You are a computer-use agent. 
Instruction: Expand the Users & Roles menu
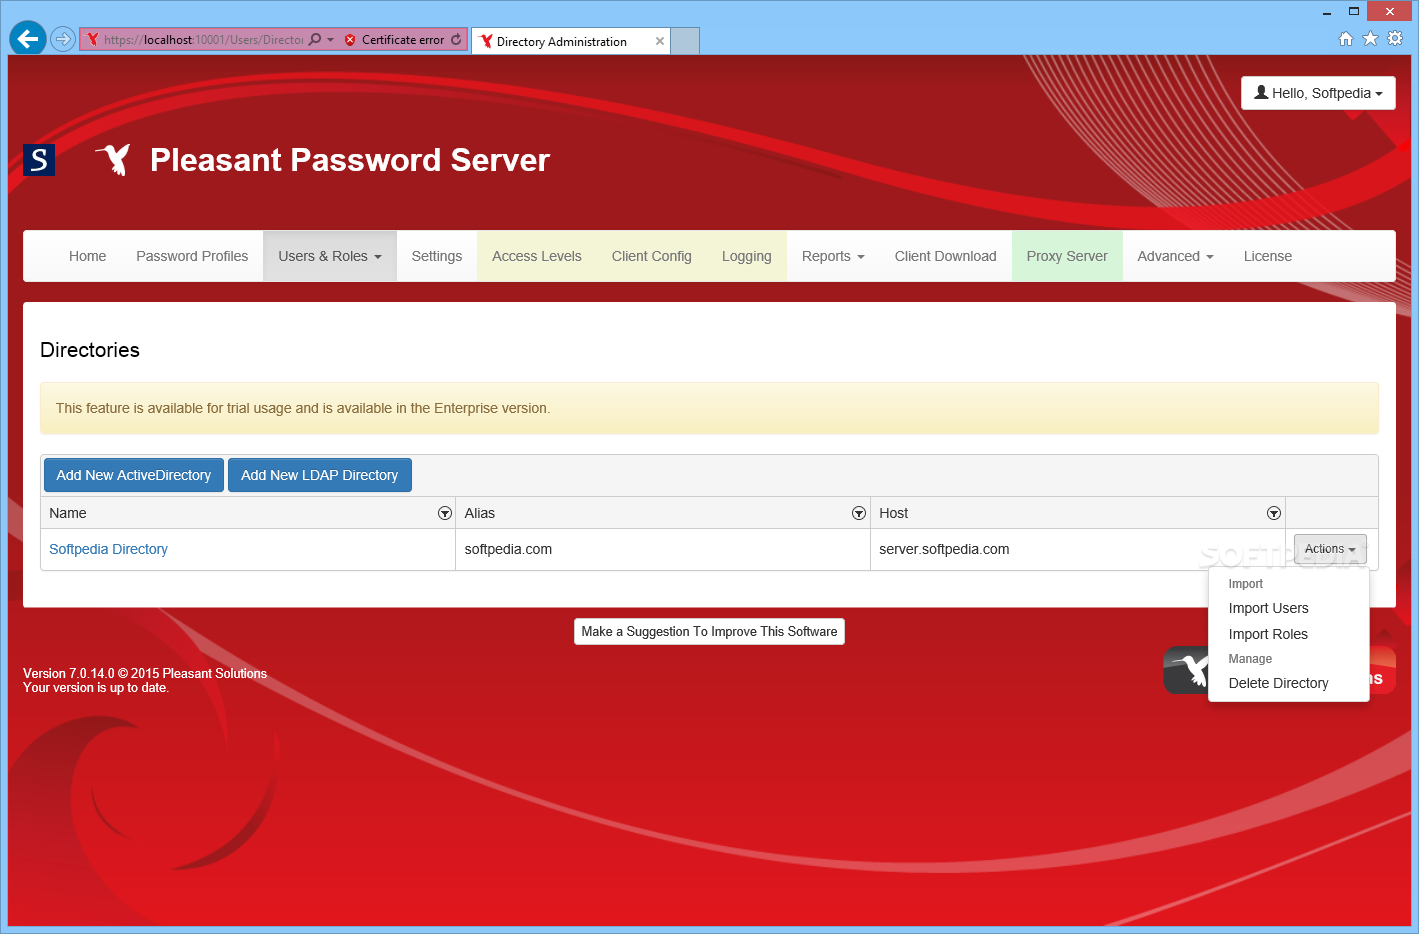tap(330, 256)
